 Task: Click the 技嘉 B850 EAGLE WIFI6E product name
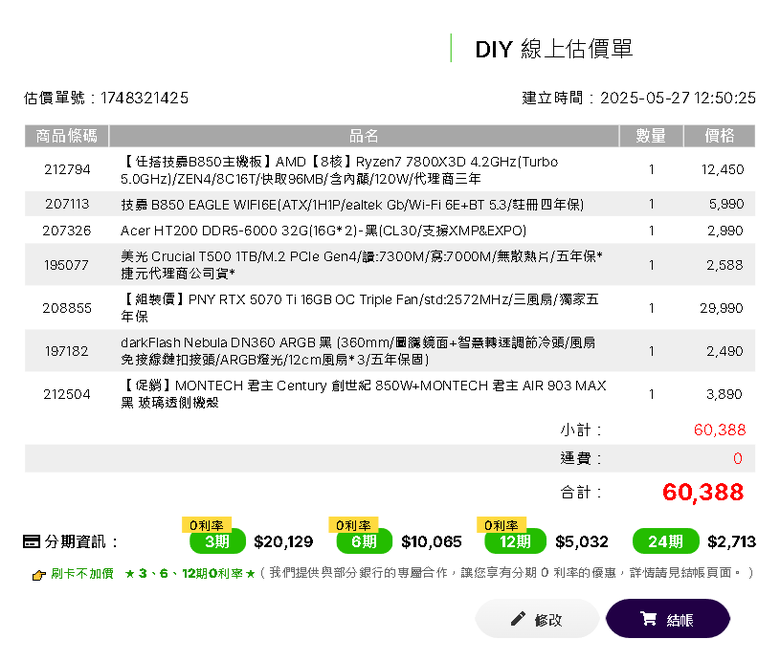352,204
